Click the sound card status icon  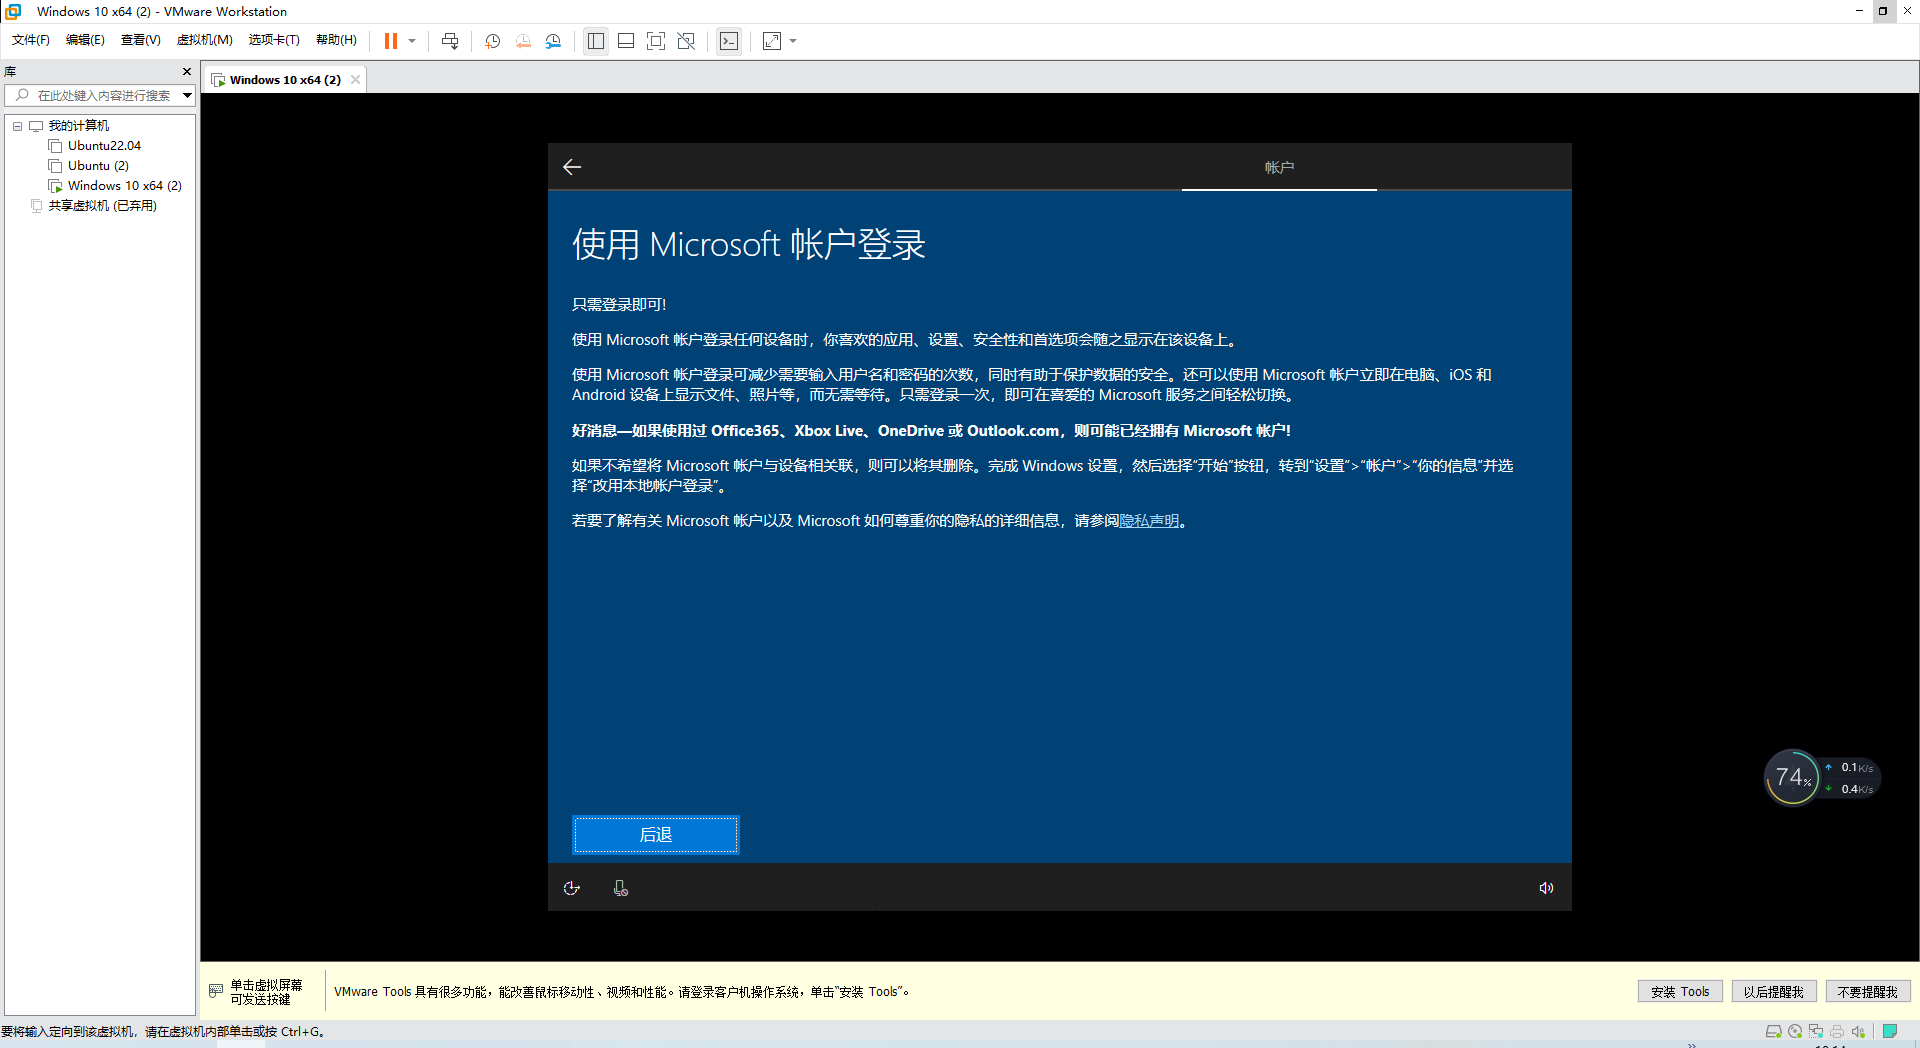[x=1858, y=1032]
